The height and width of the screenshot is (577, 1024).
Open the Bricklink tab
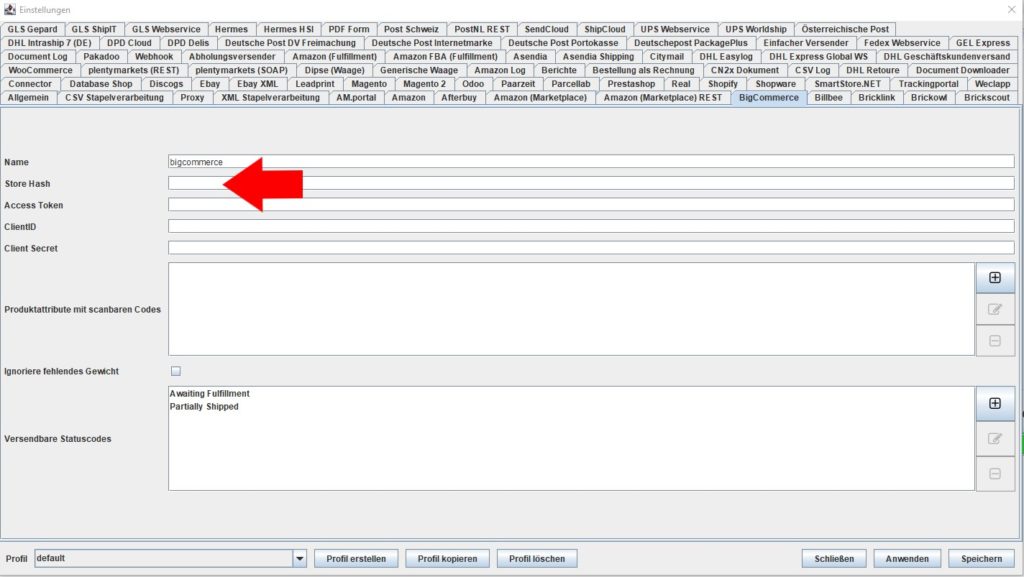(x=876, y=98)
